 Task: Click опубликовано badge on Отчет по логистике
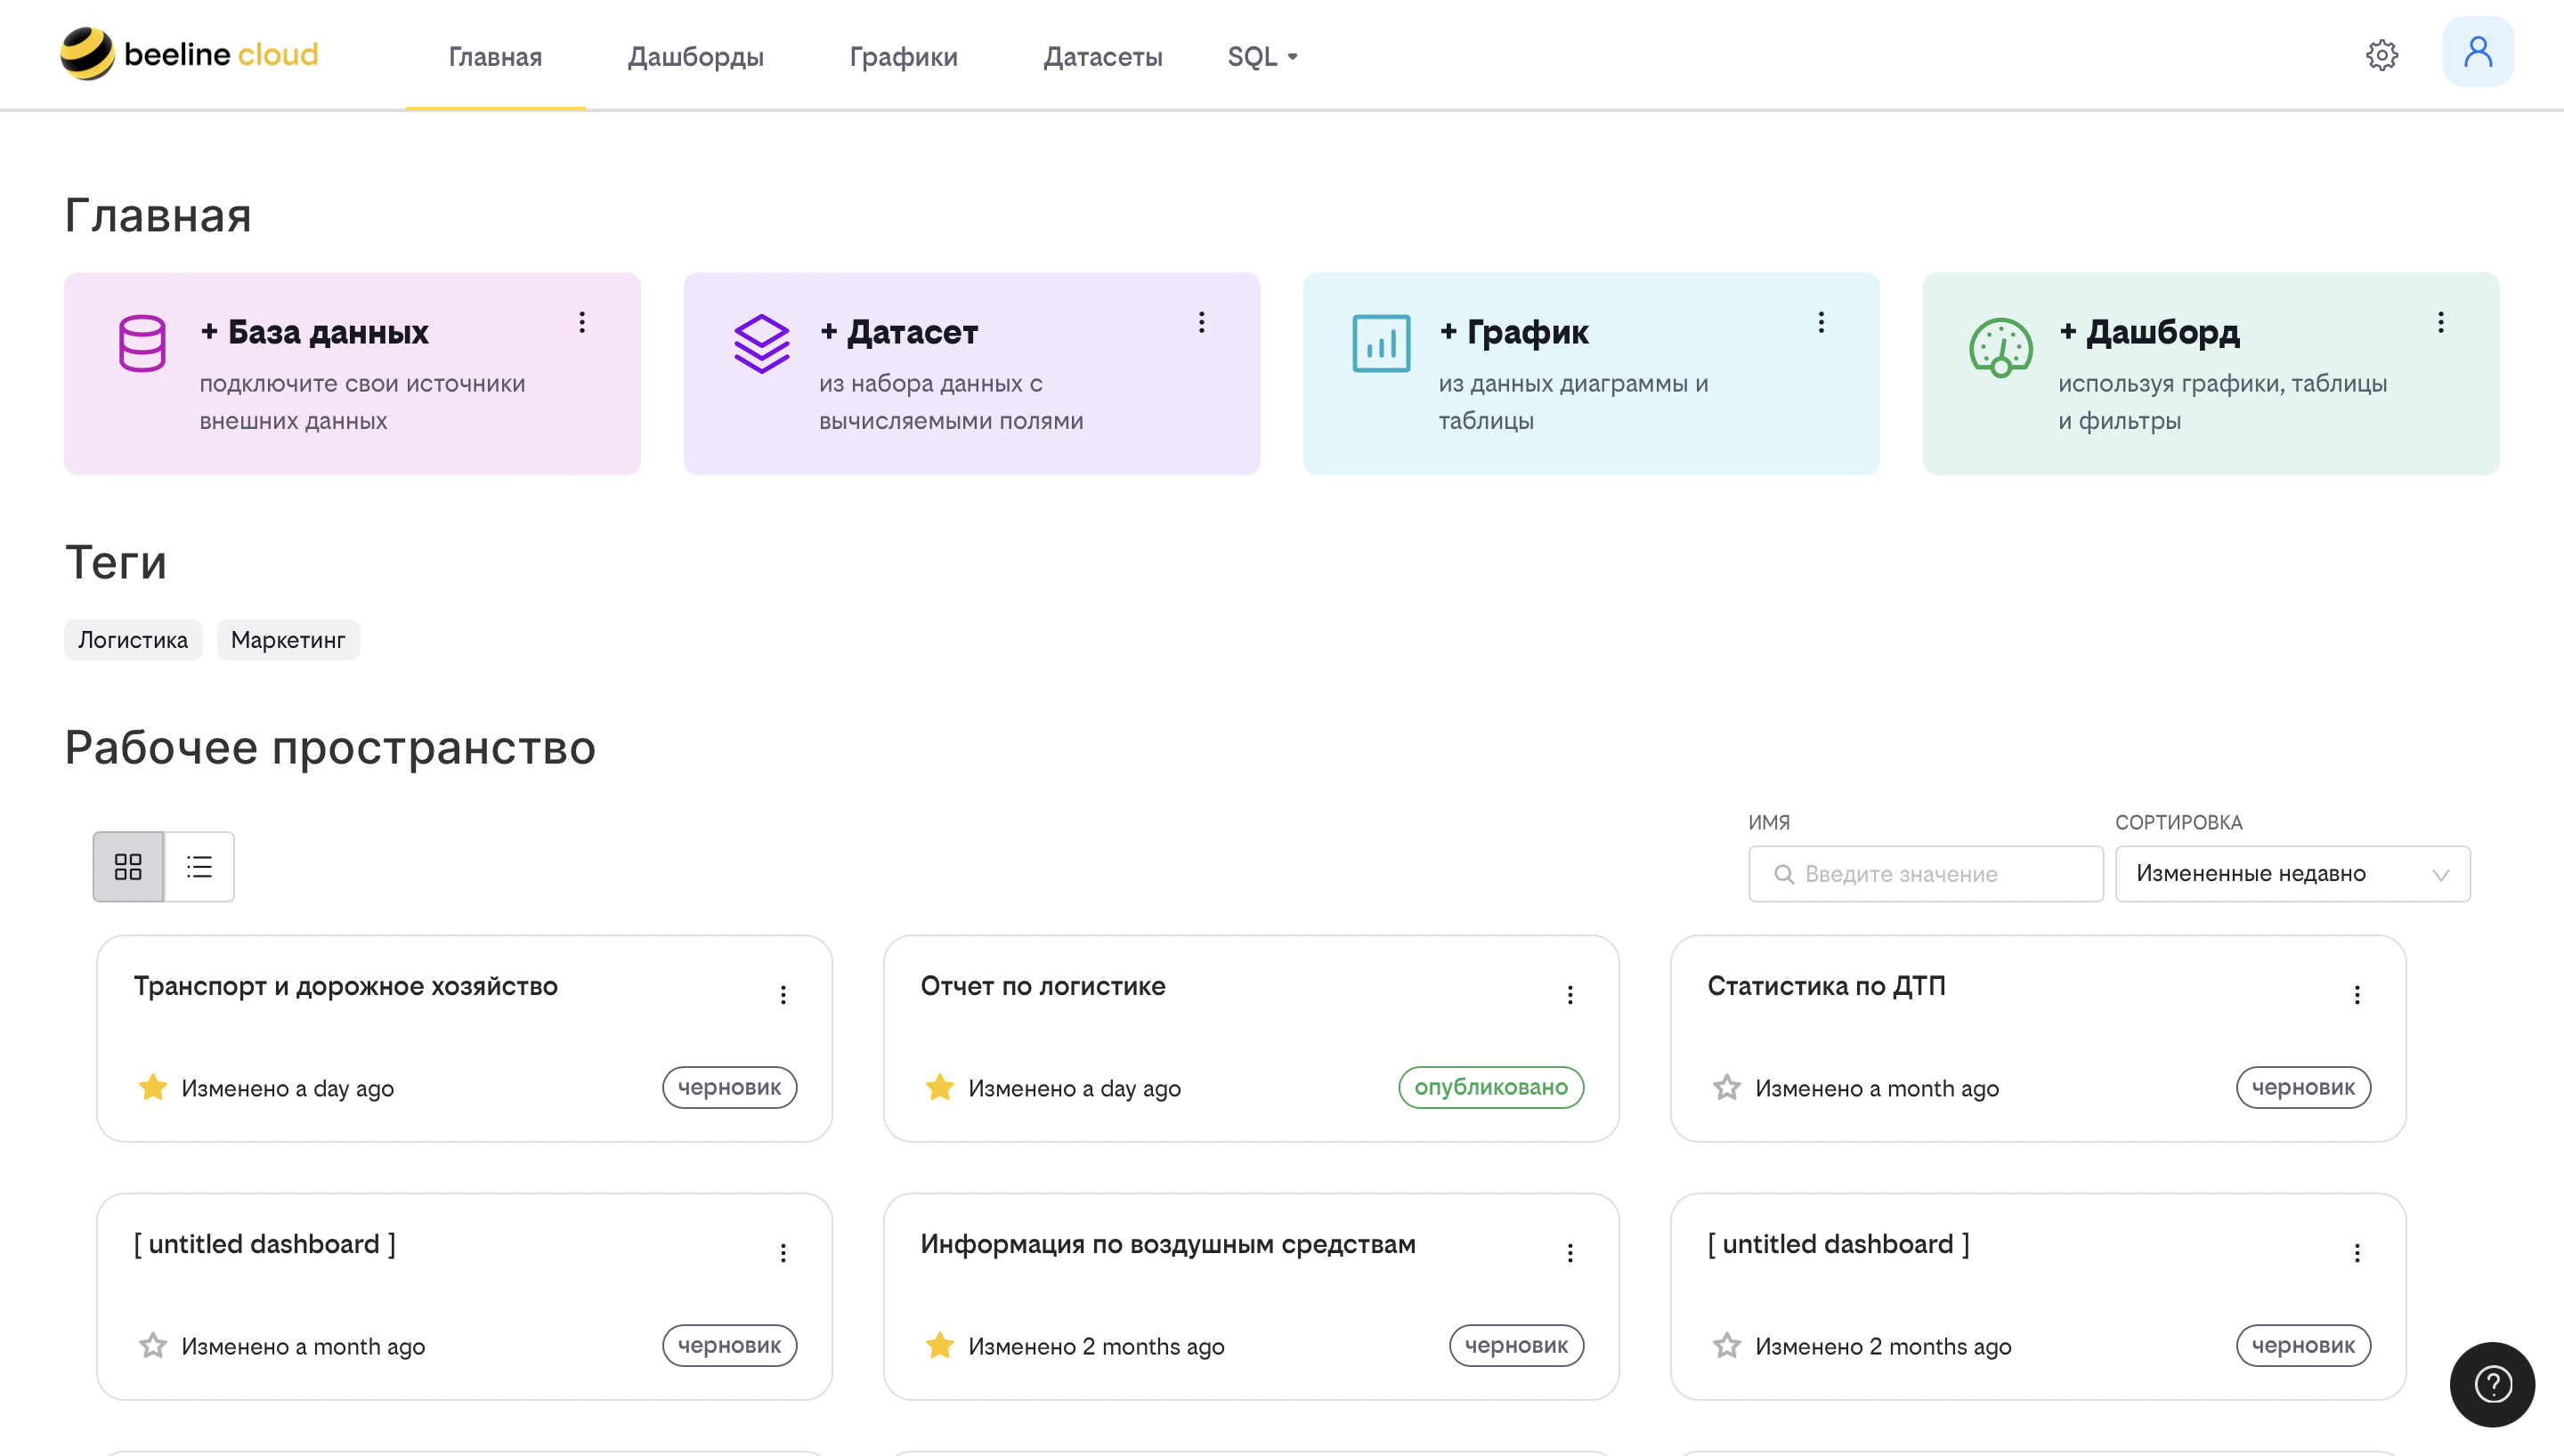pyautogui.click(x=1491, y=1087)
